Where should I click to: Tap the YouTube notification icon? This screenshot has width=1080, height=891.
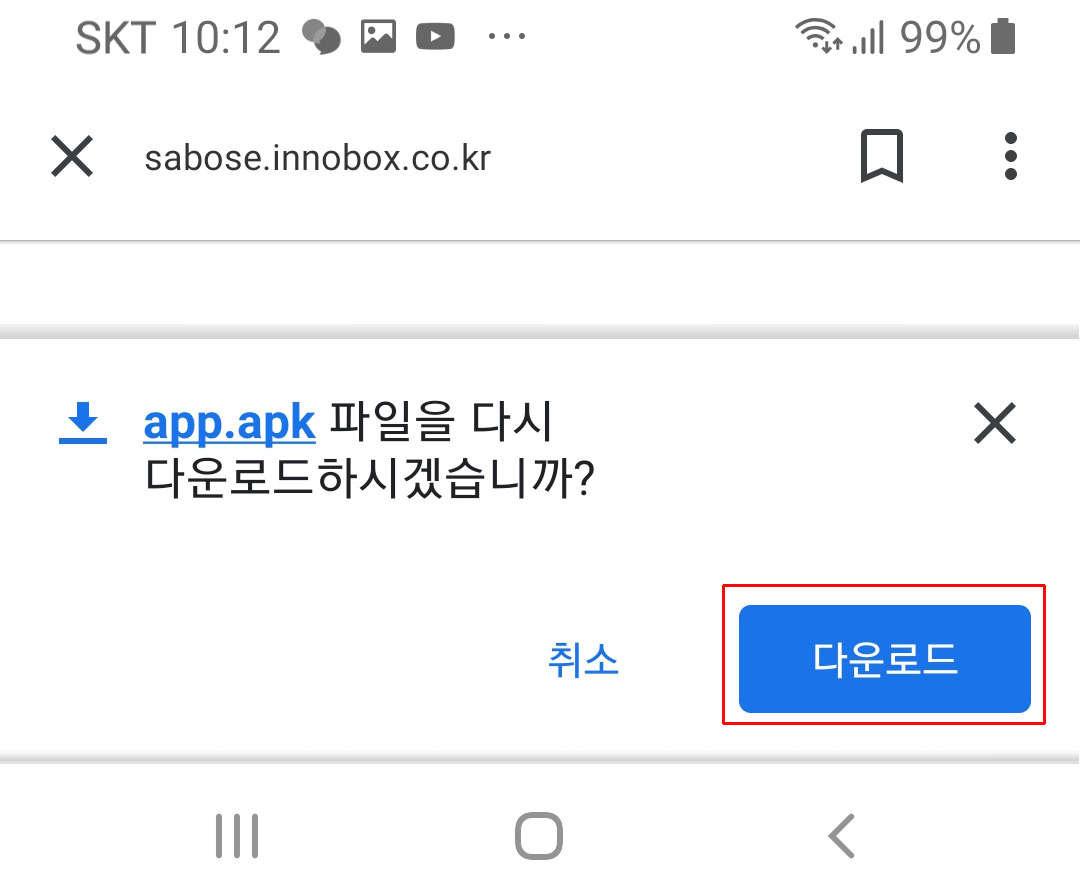435,36
